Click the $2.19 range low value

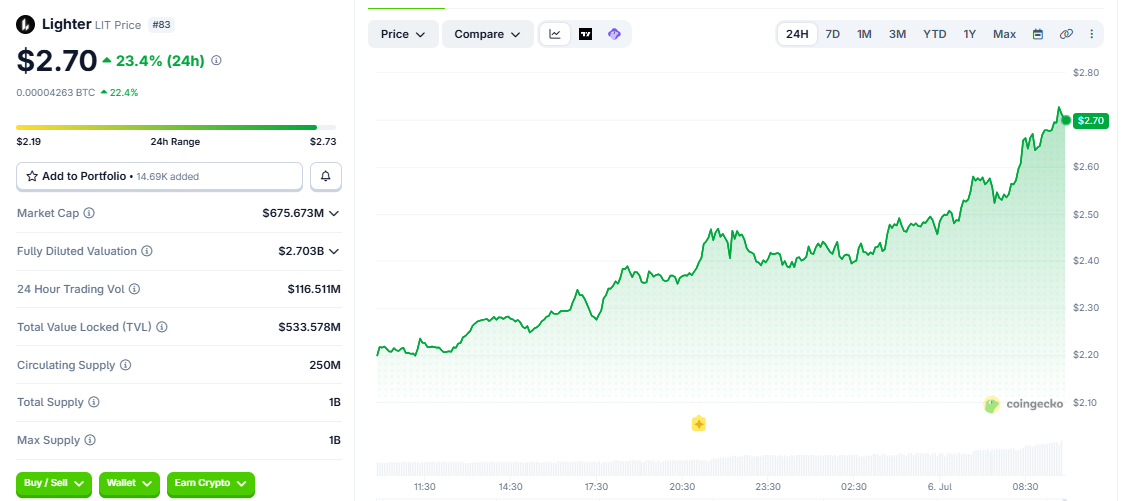[29, 142]
